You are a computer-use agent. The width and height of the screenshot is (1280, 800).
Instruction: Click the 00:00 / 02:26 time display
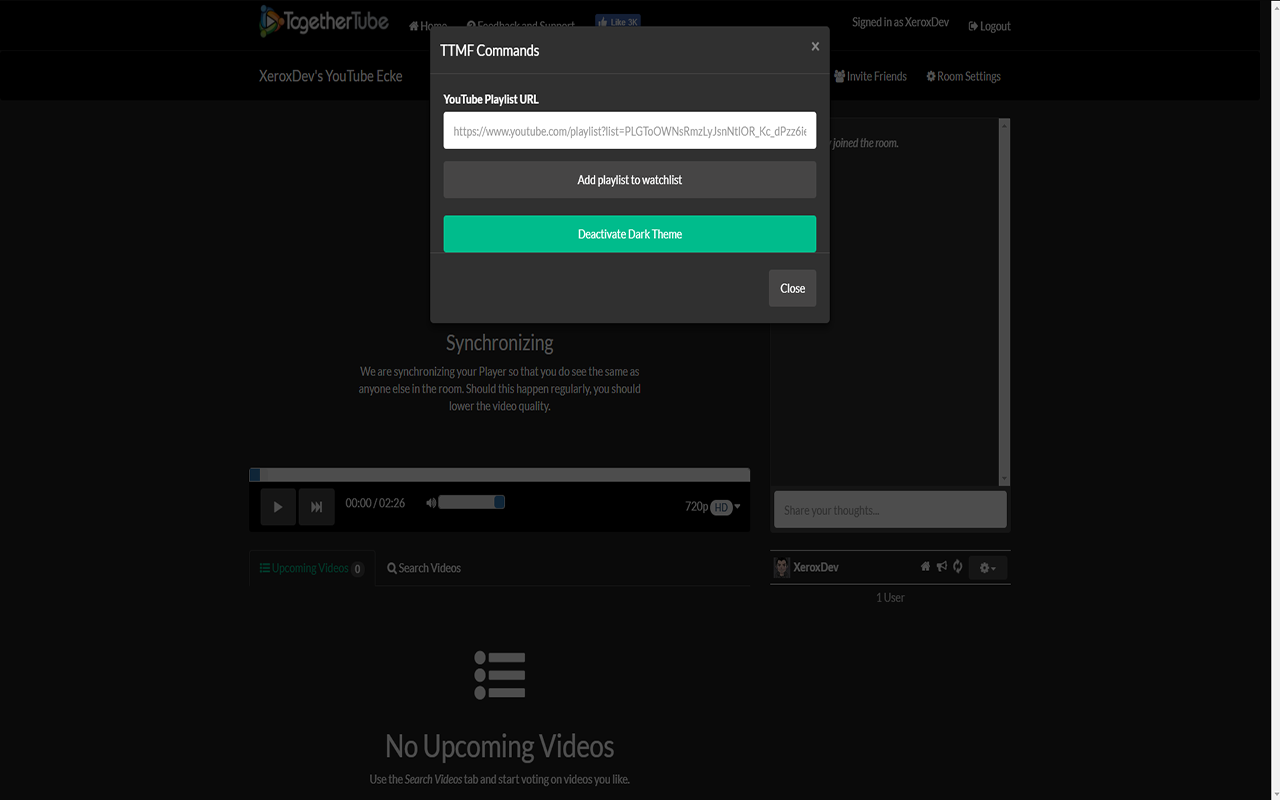pos(375,503)
